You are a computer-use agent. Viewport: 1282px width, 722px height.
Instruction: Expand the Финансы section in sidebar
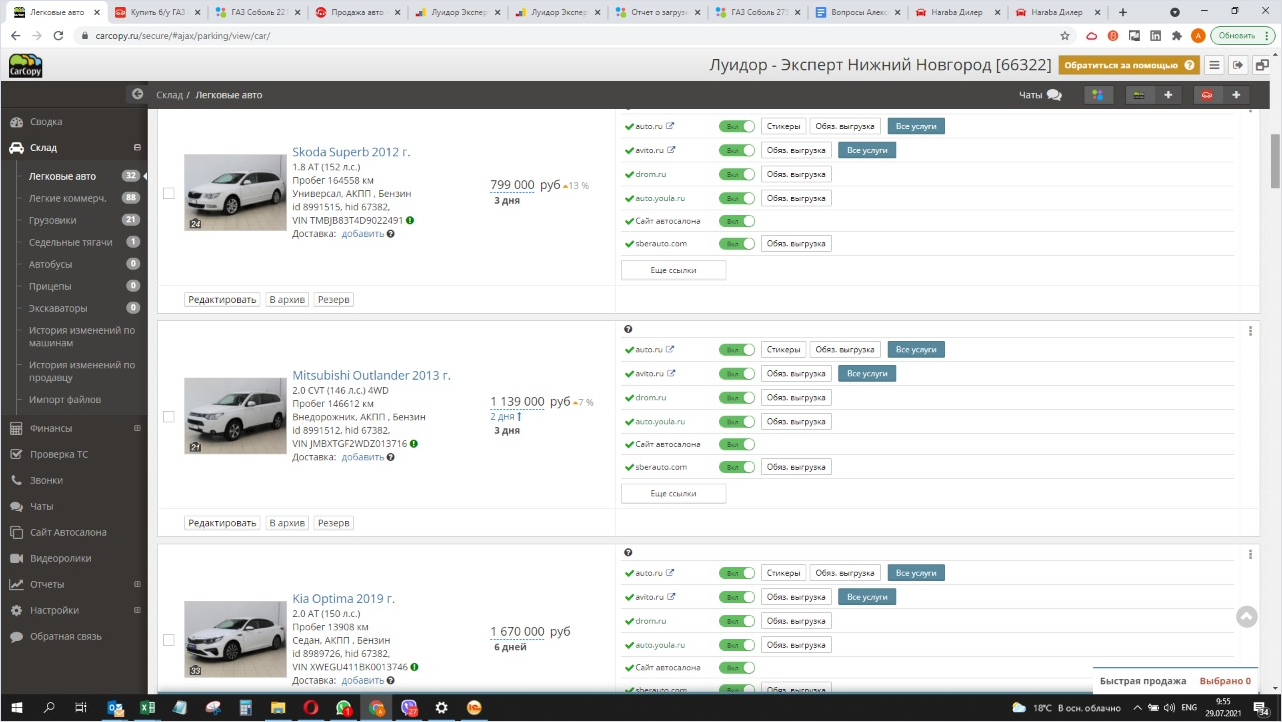pyautogui.click(x=137, y=429)
